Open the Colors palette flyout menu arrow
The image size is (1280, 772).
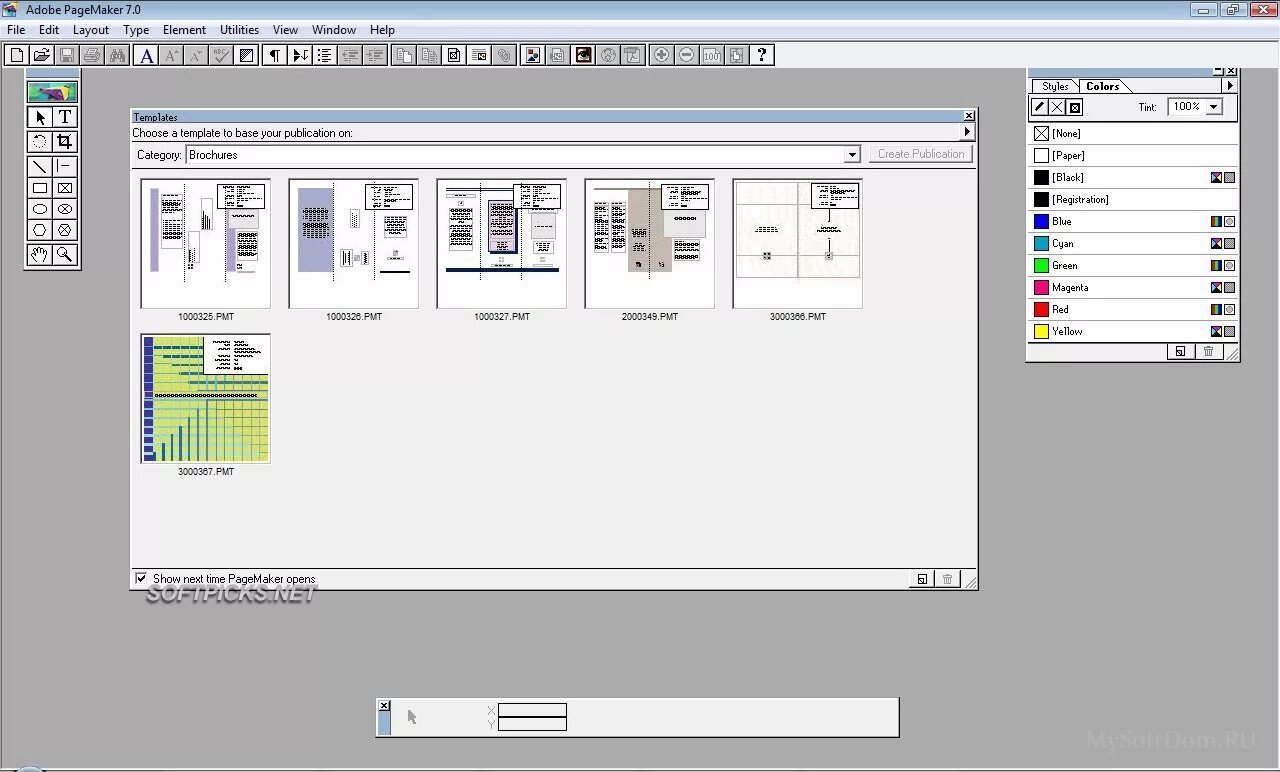(1230, 86)
